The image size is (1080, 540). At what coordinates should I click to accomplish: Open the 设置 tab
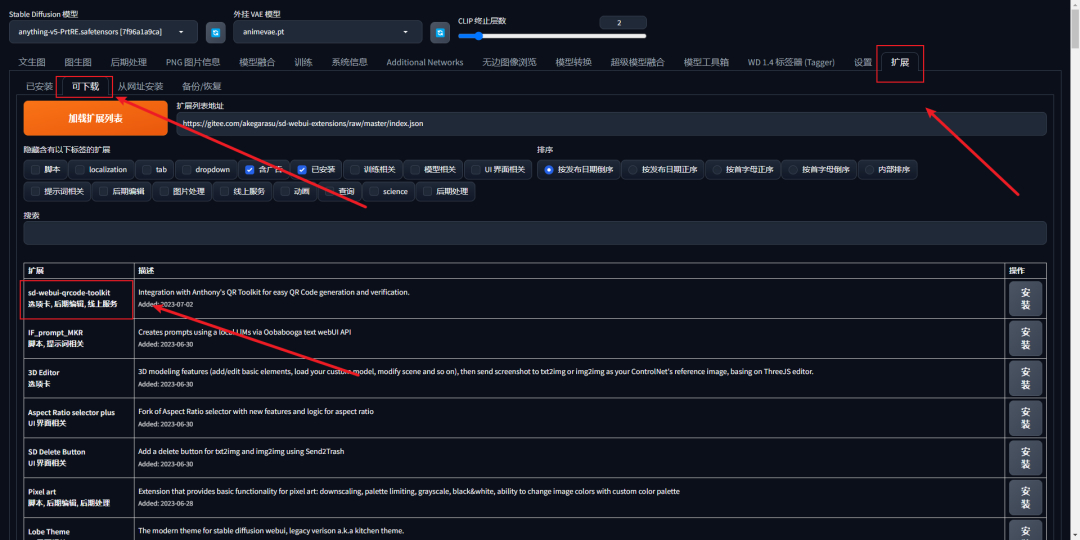click(863, 62)
